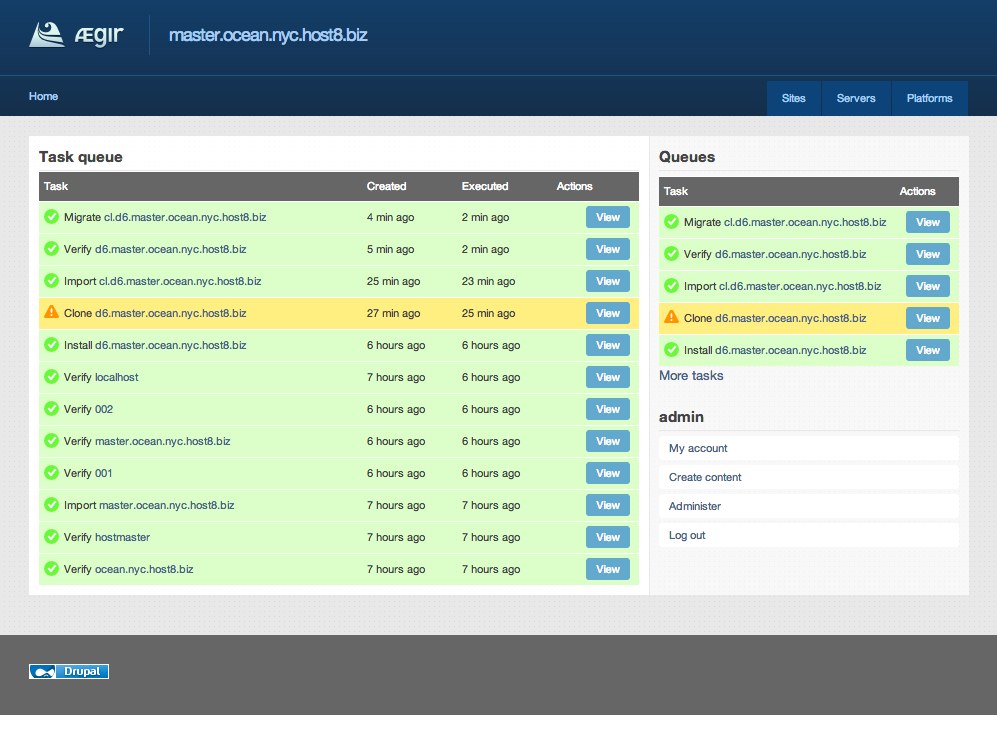Viewport: 997px width, 735px height.
Task: Click the Drupal logo in the footer
Action: 68,671
